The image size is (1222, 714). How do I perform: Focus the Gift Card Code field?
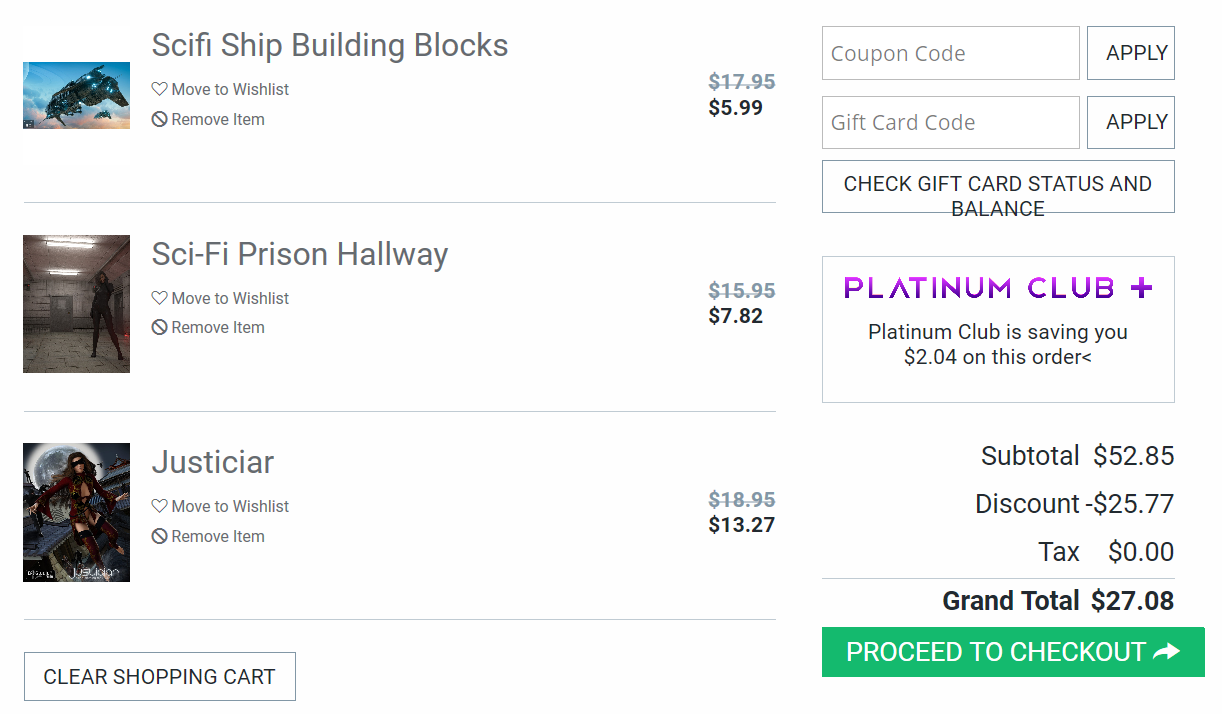[x=950, y=122]
